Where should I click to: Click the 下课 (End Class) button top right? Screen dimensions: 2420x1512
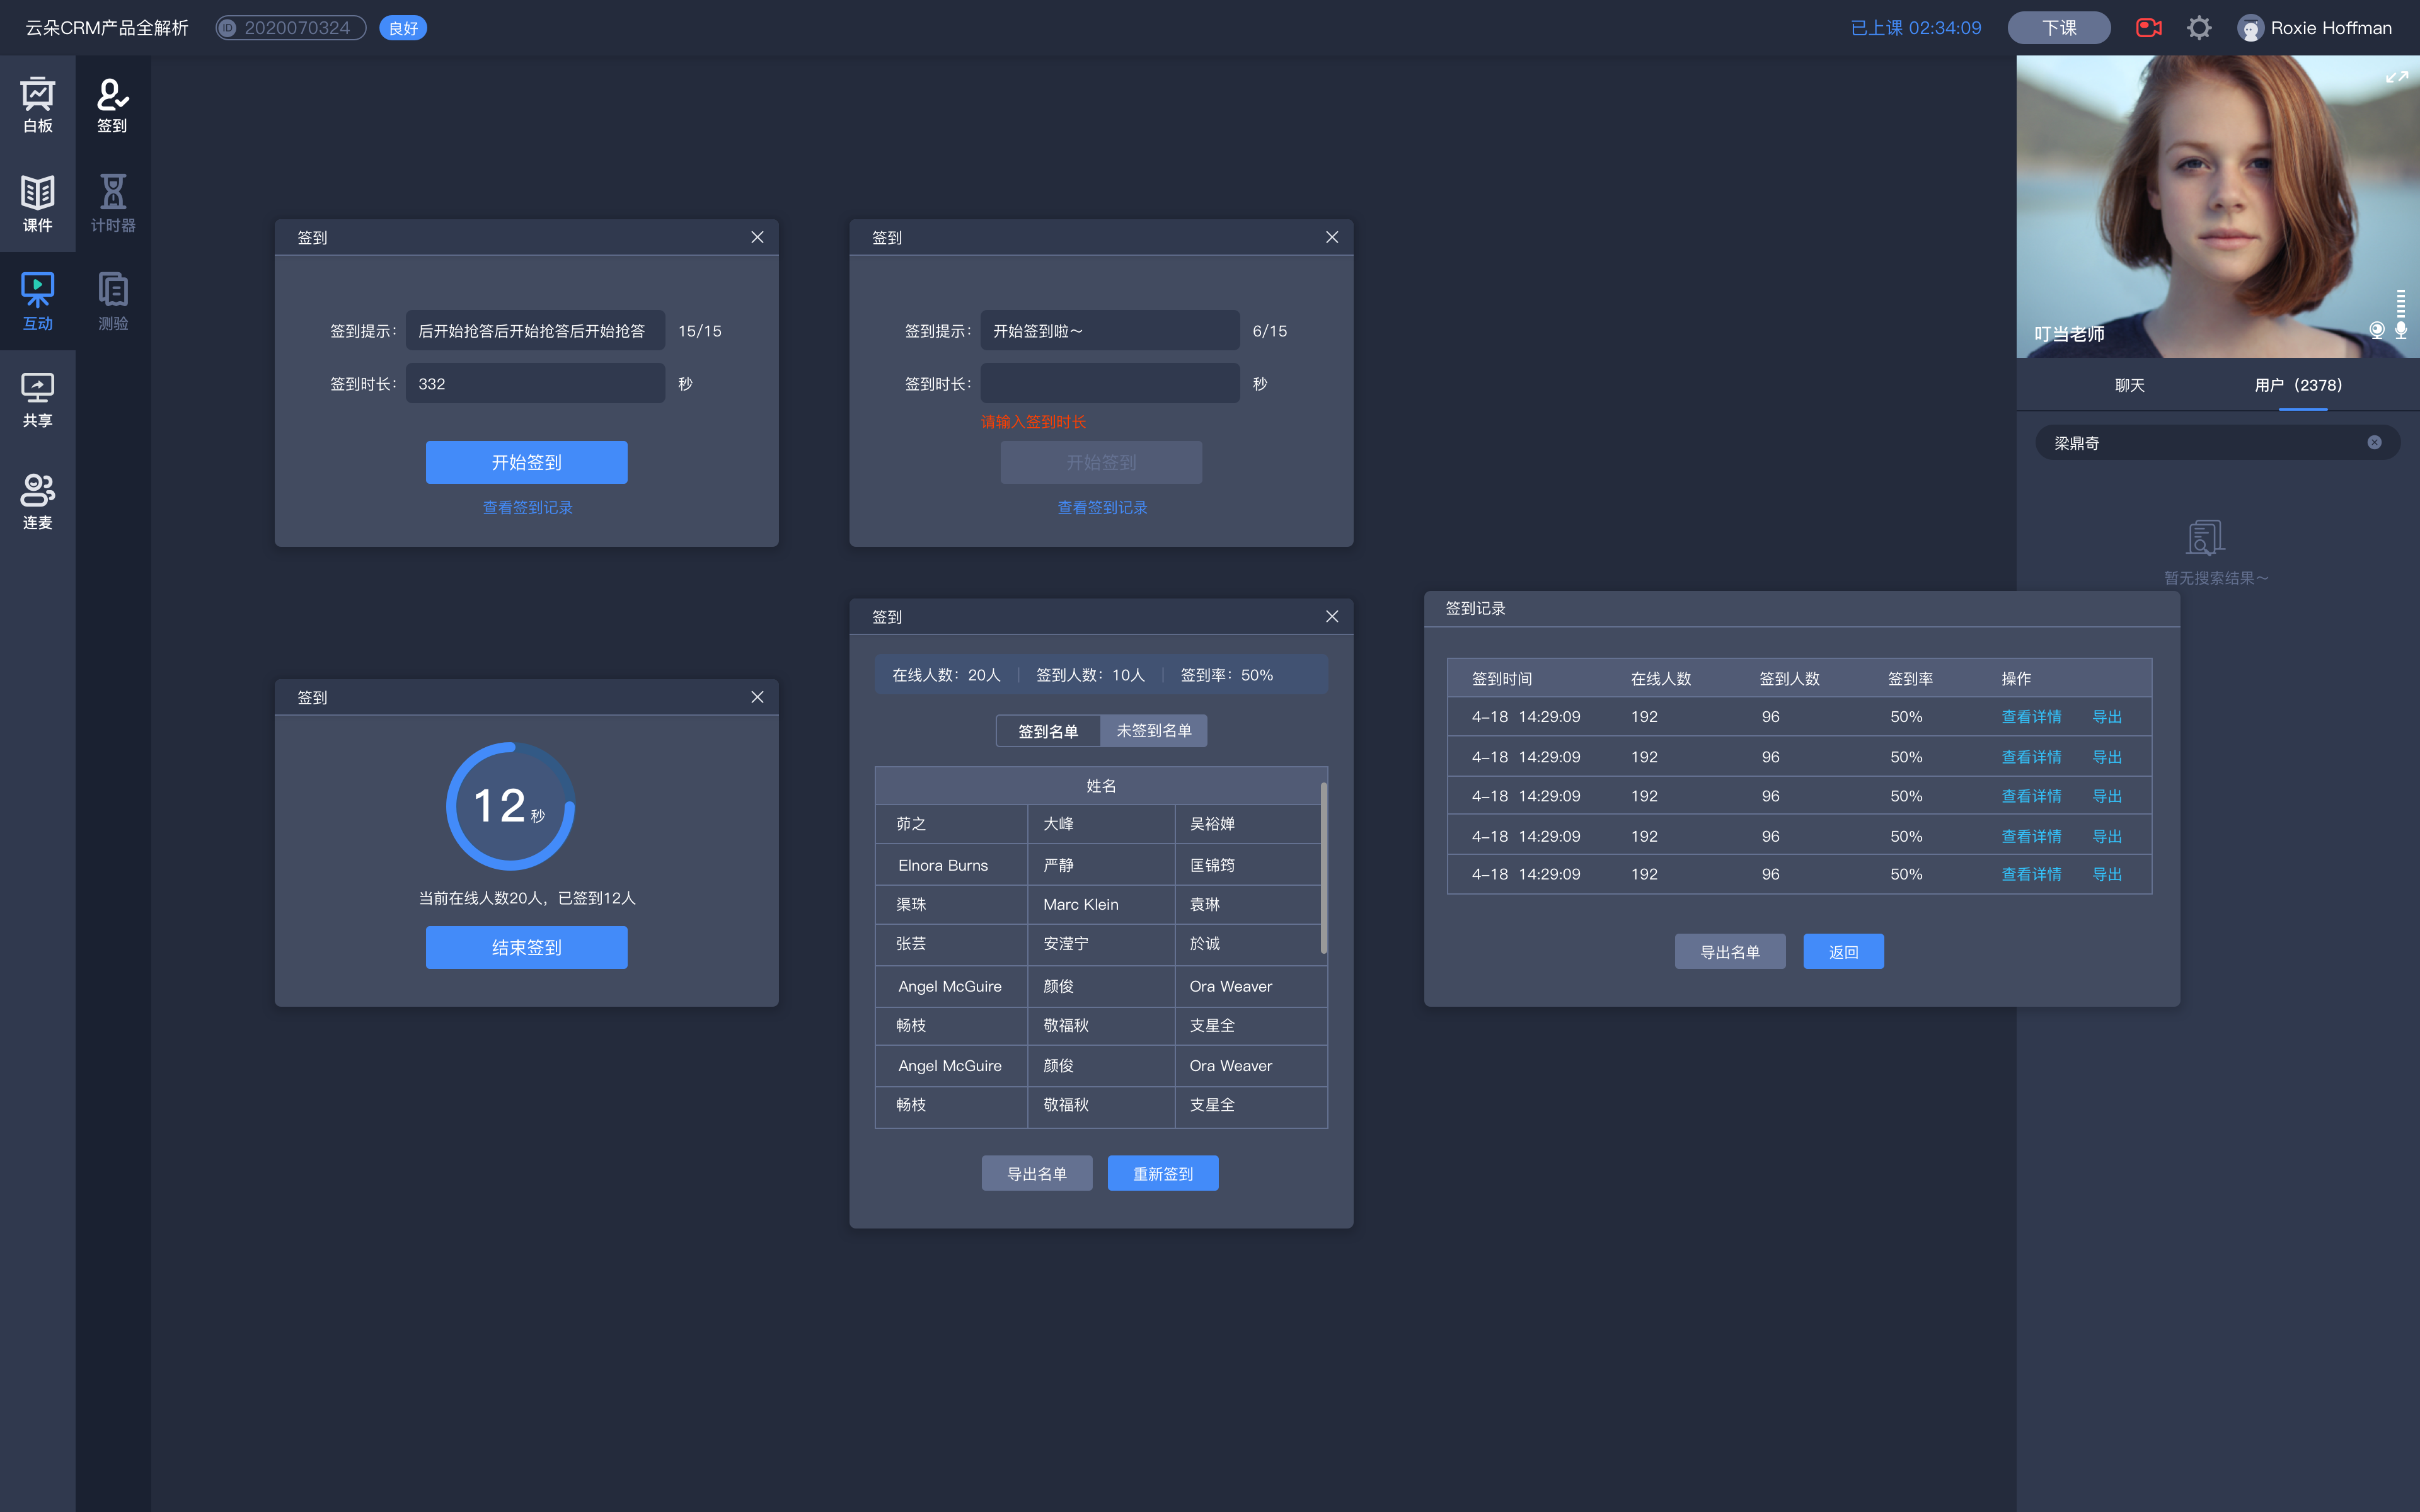[2058, 26]
